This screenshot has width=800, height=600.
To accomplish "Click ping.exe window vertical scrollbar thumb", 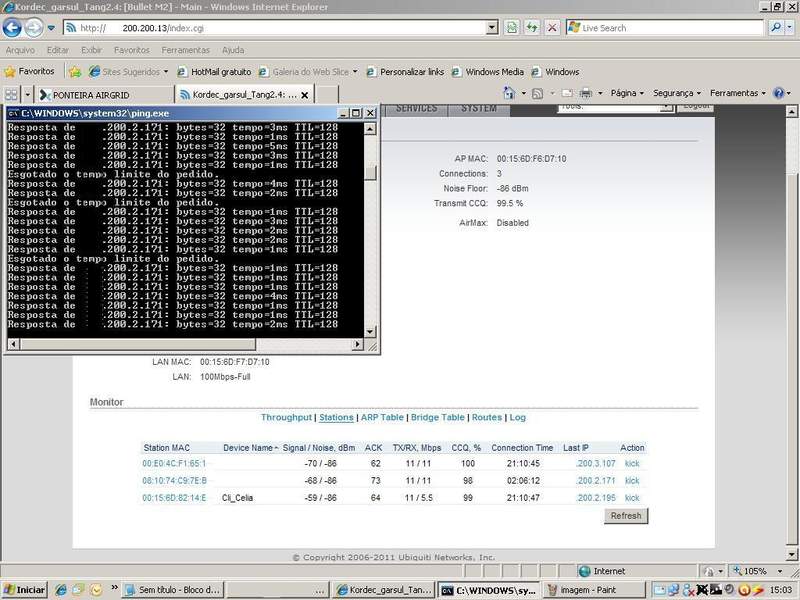I will [371, 173].
